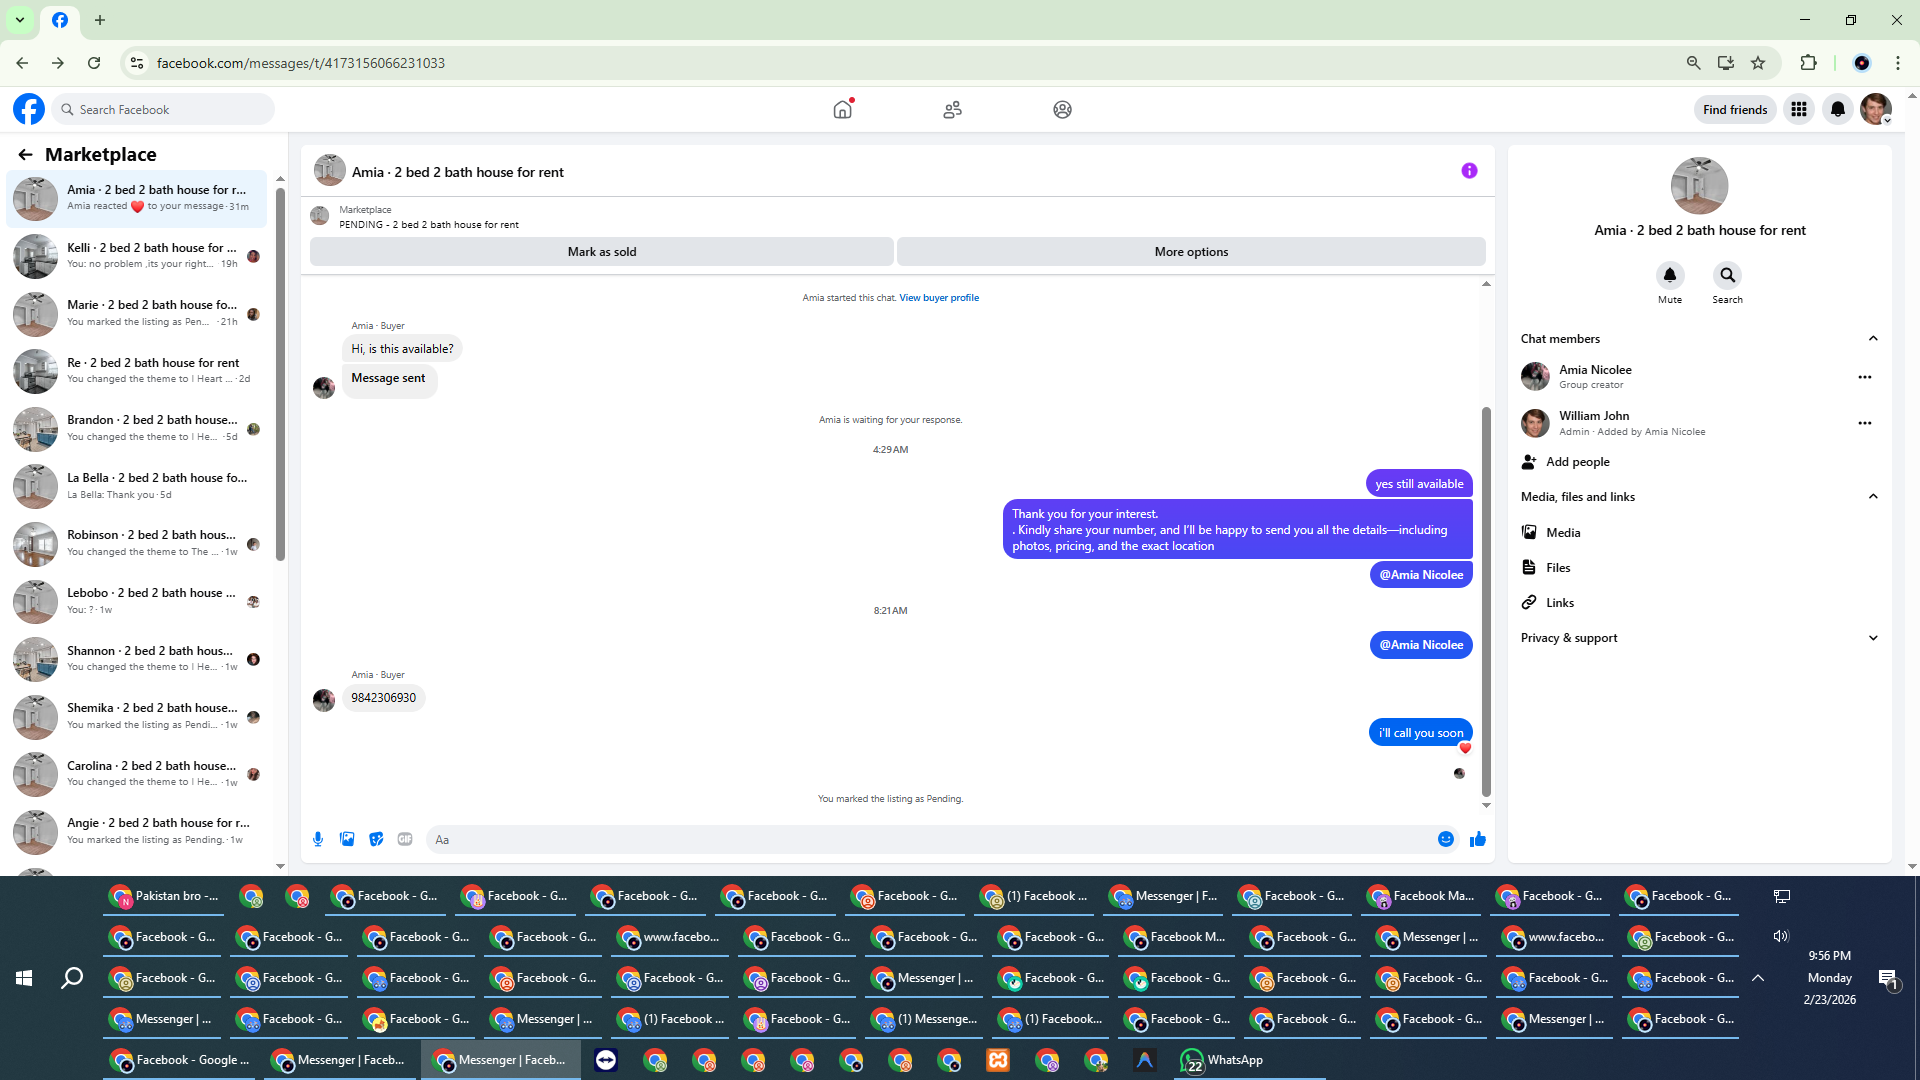Viewport: 1920px width, 1080px height.
Task: Send a thumbs-up like
Action: tap(1478, 840)
